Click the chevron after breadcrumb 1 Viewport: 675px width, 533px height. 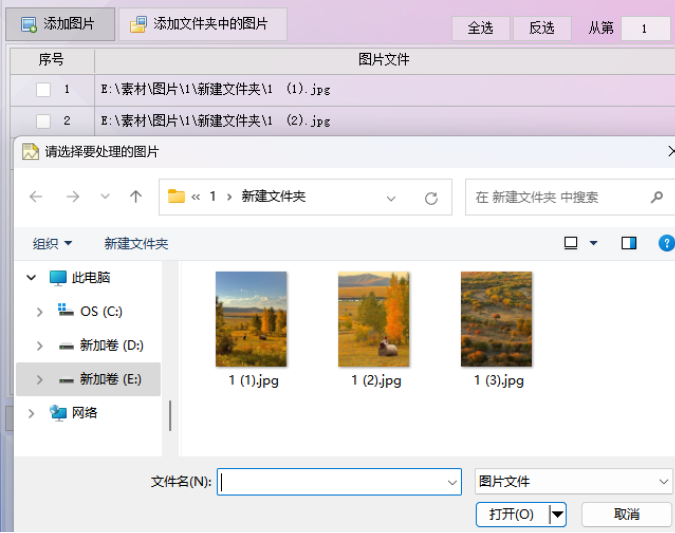pyautogui.click(x=229, y=197)
